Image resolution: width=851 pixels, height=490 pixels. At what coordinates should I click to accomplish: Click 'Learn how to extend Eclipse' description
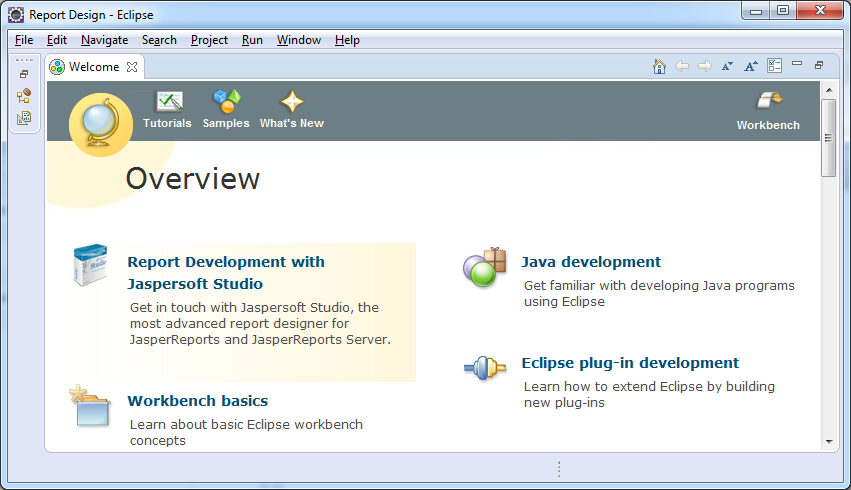pos(649,394)
